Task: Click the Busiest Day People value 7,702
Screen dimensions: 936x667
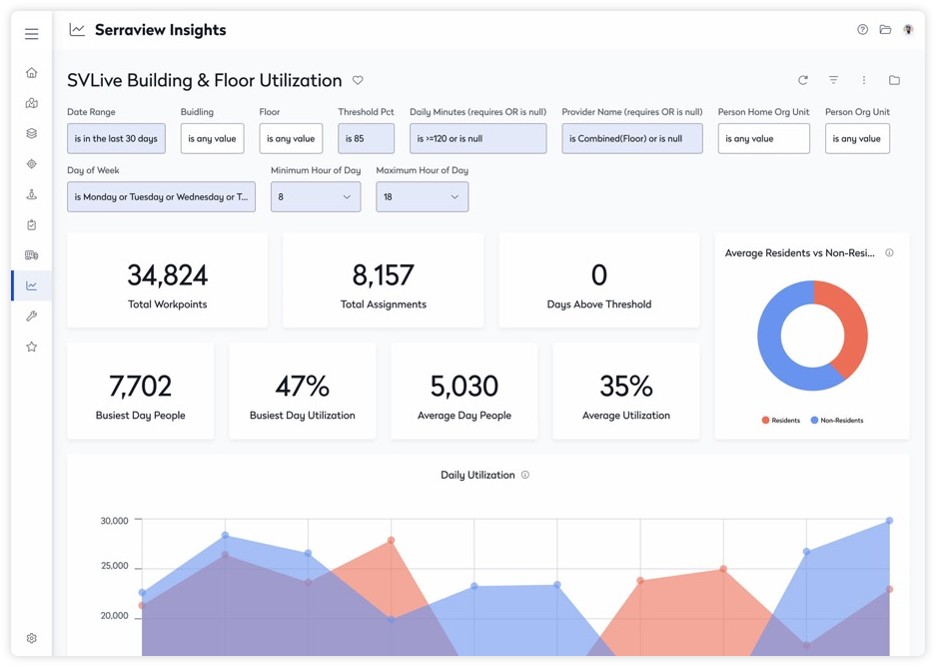Action: [140, 386]
